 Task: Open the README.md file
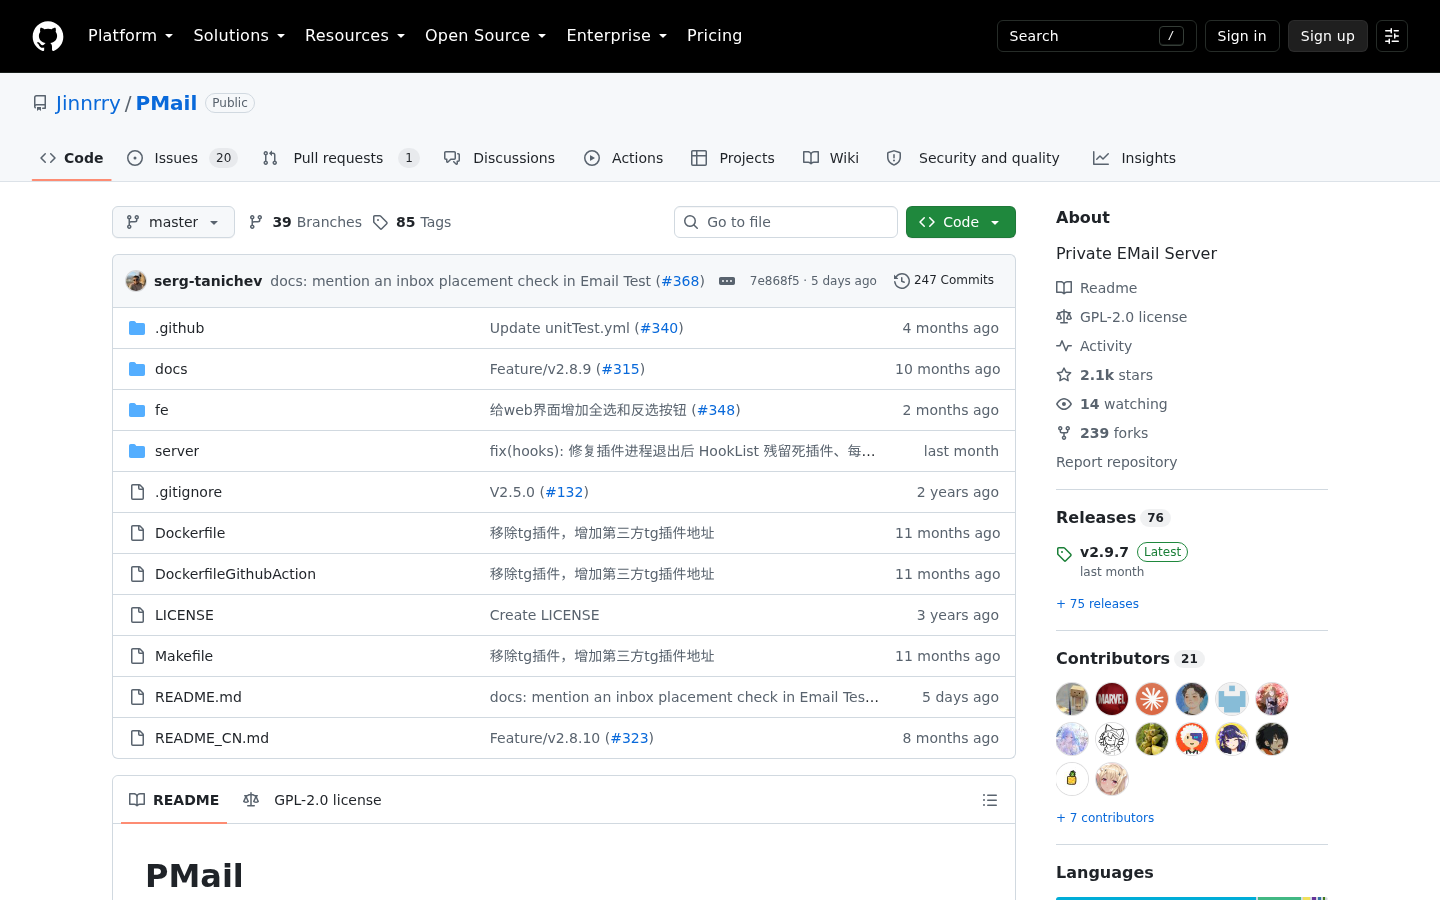coord(198,697)
